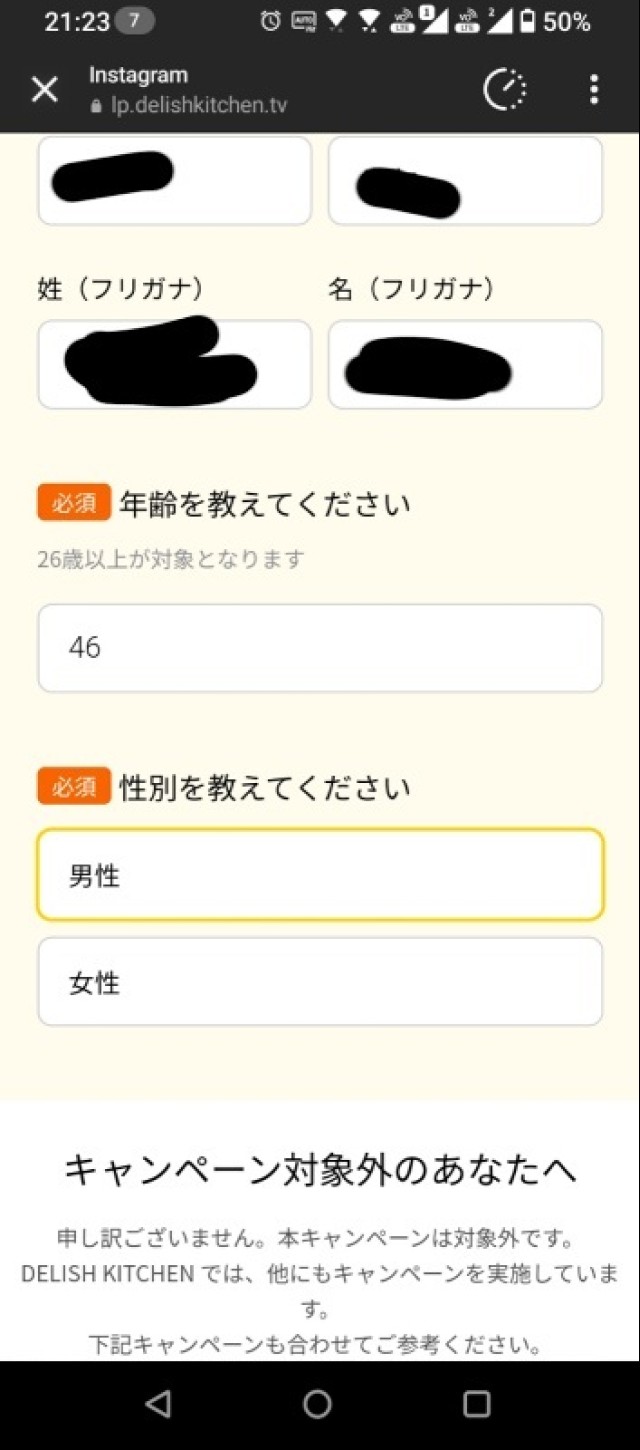
Task: Focus the 名（フリガナ）input field
Action: (x=465, y=364)
